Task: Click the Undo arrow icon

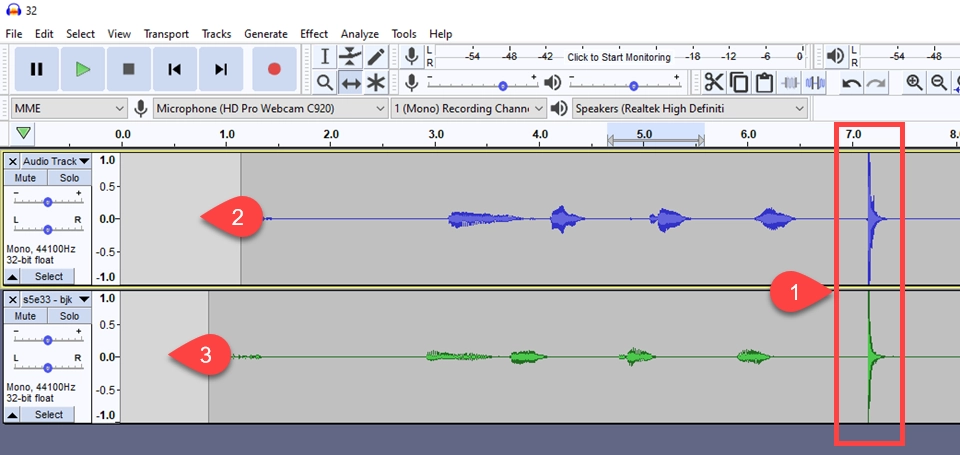Action: 851,82
